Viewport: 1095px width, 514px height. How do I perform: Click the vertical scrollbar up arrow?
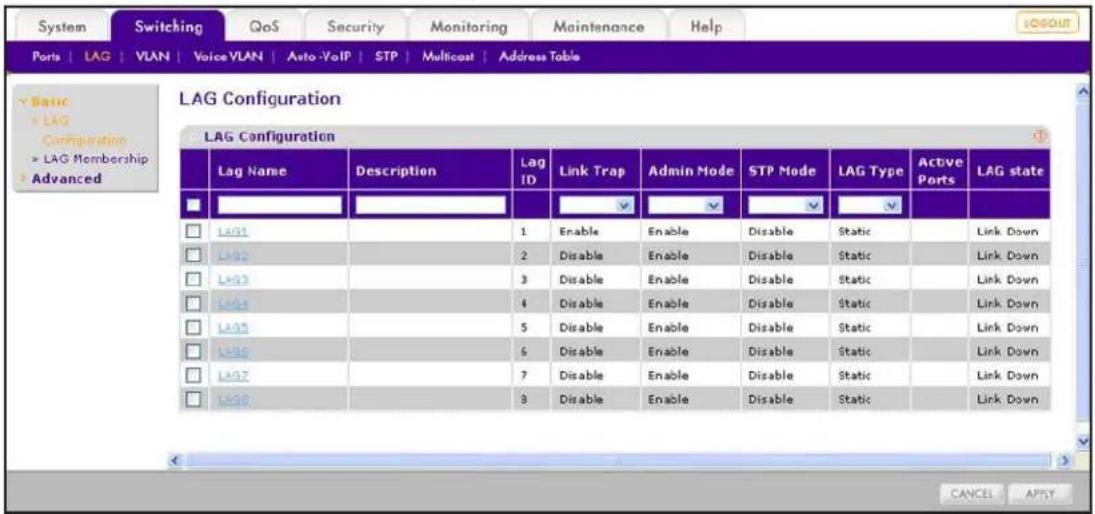point(1085,93)
